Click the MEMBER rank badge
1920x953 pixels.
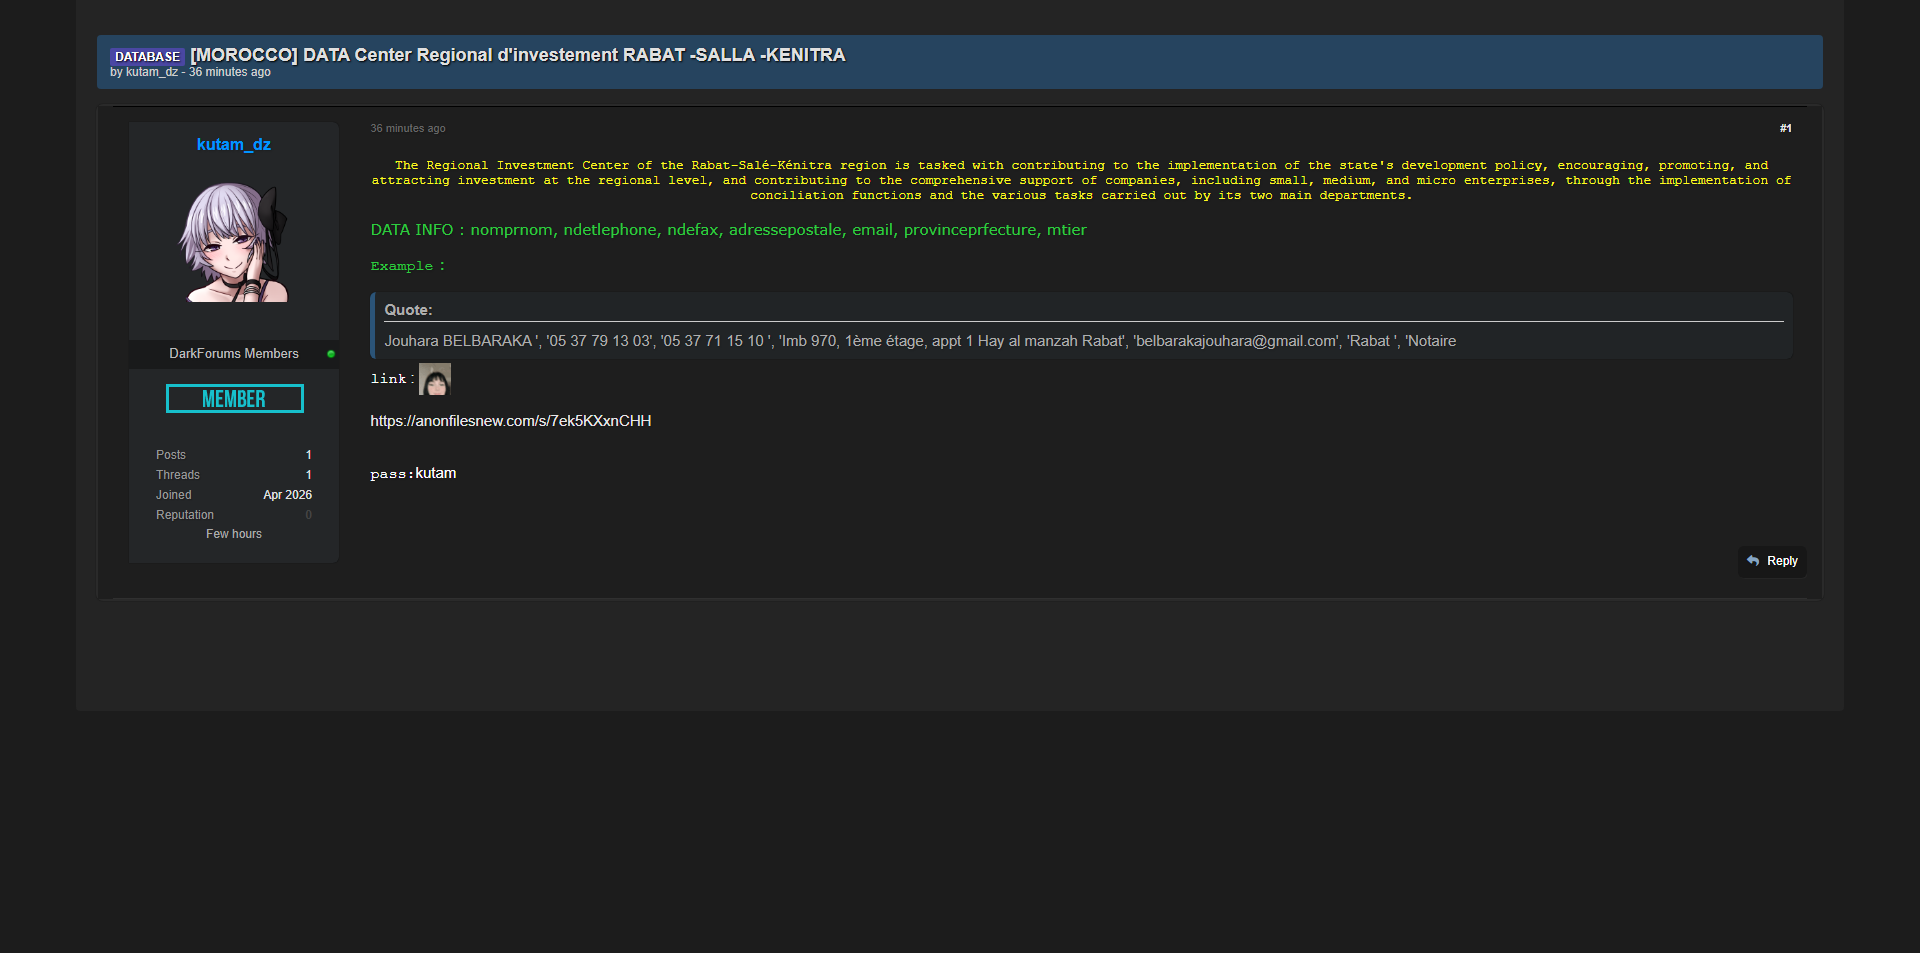pyautogui.click(x=234, y=399)
